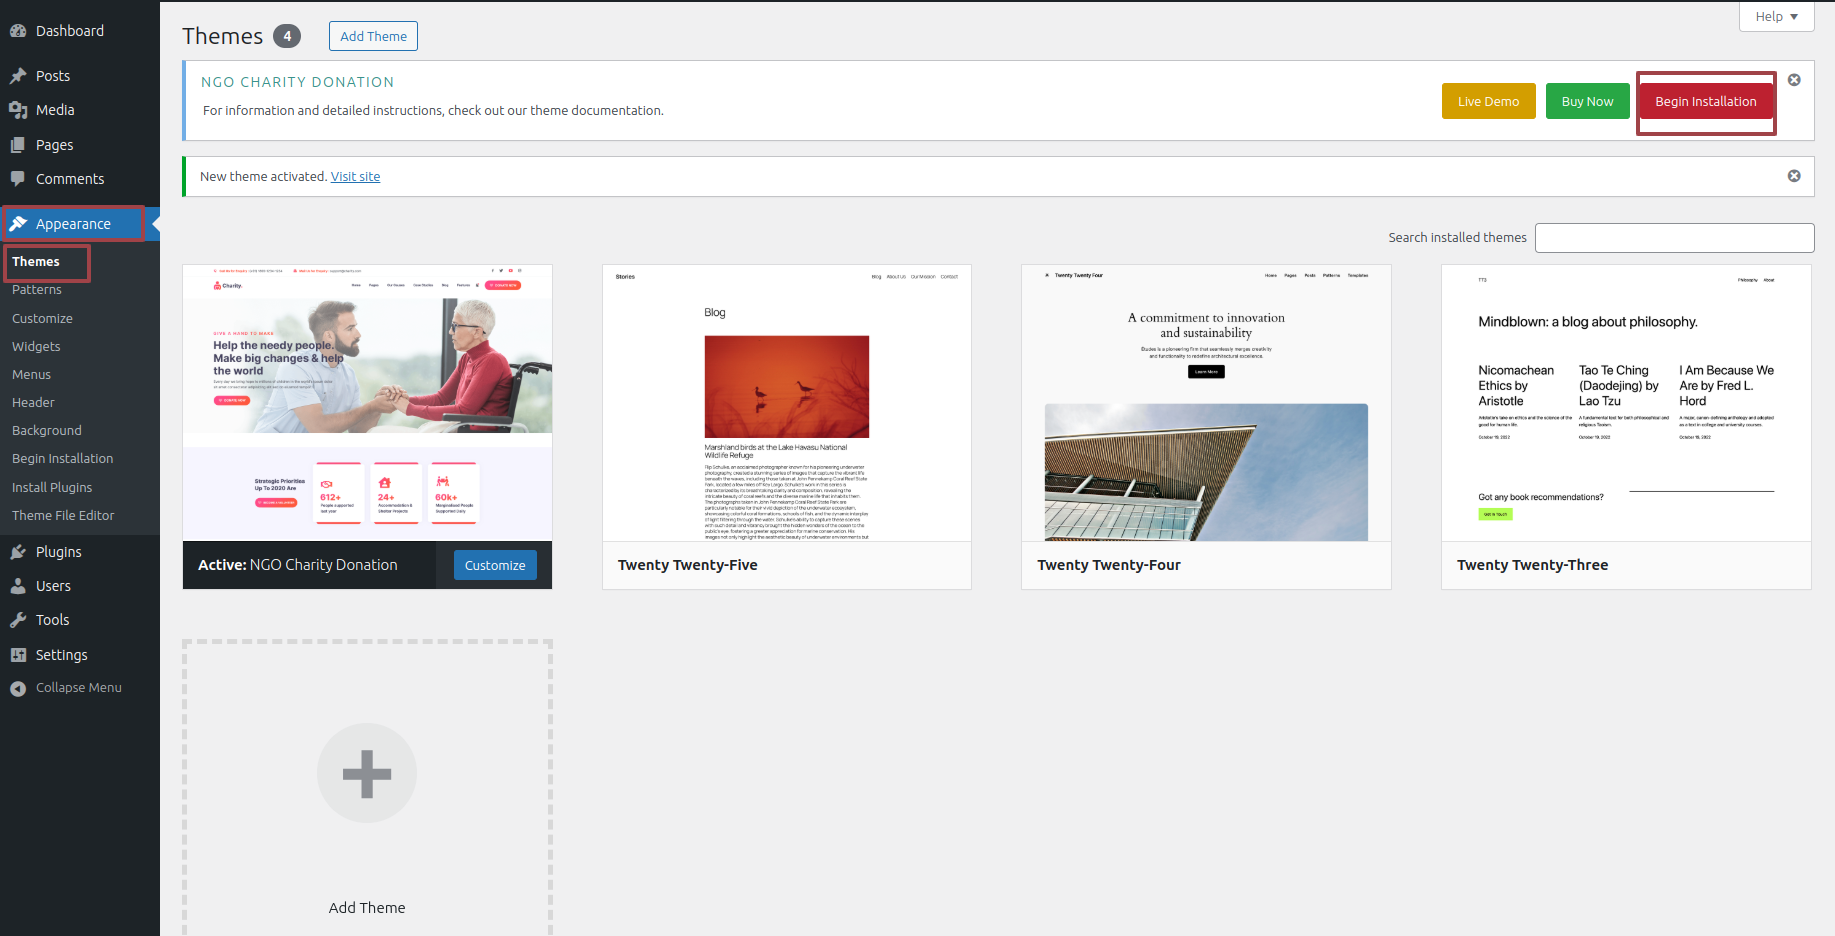Open the Customize submenu item
Screen dimensions: 1835x936
(42, 318)
